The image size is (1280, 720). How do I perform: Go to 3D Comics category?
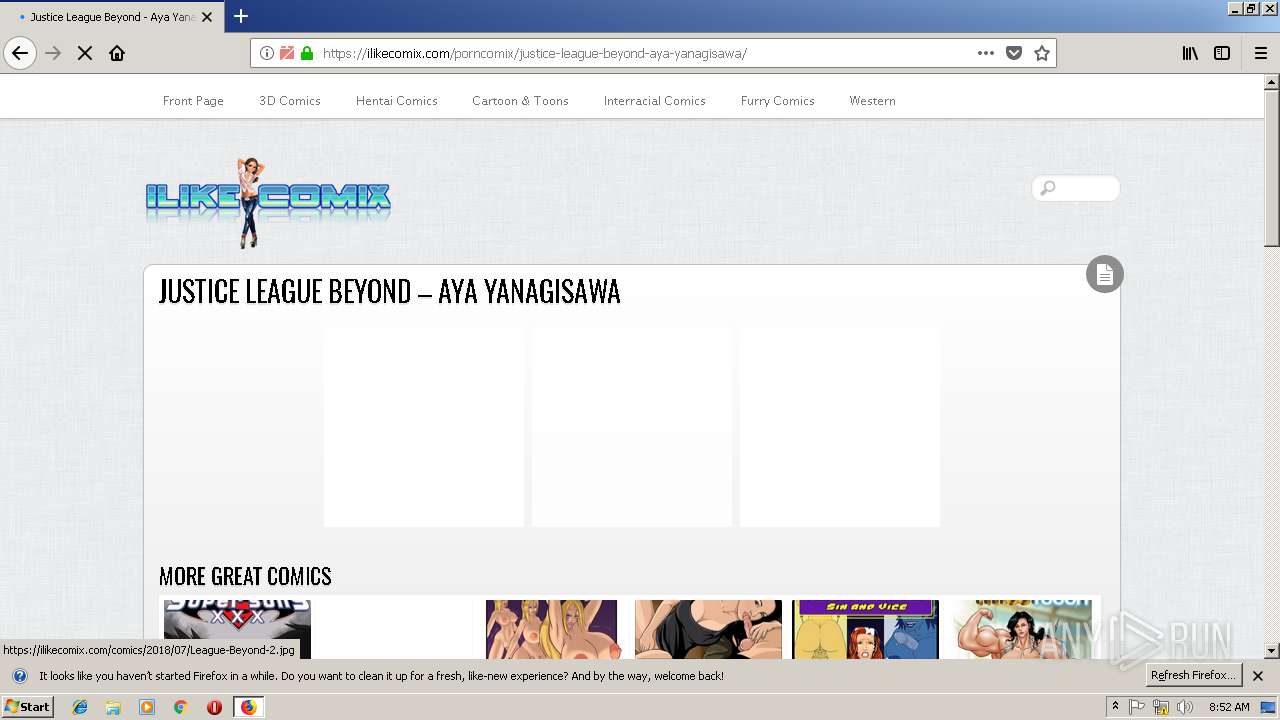pos(290,101)
